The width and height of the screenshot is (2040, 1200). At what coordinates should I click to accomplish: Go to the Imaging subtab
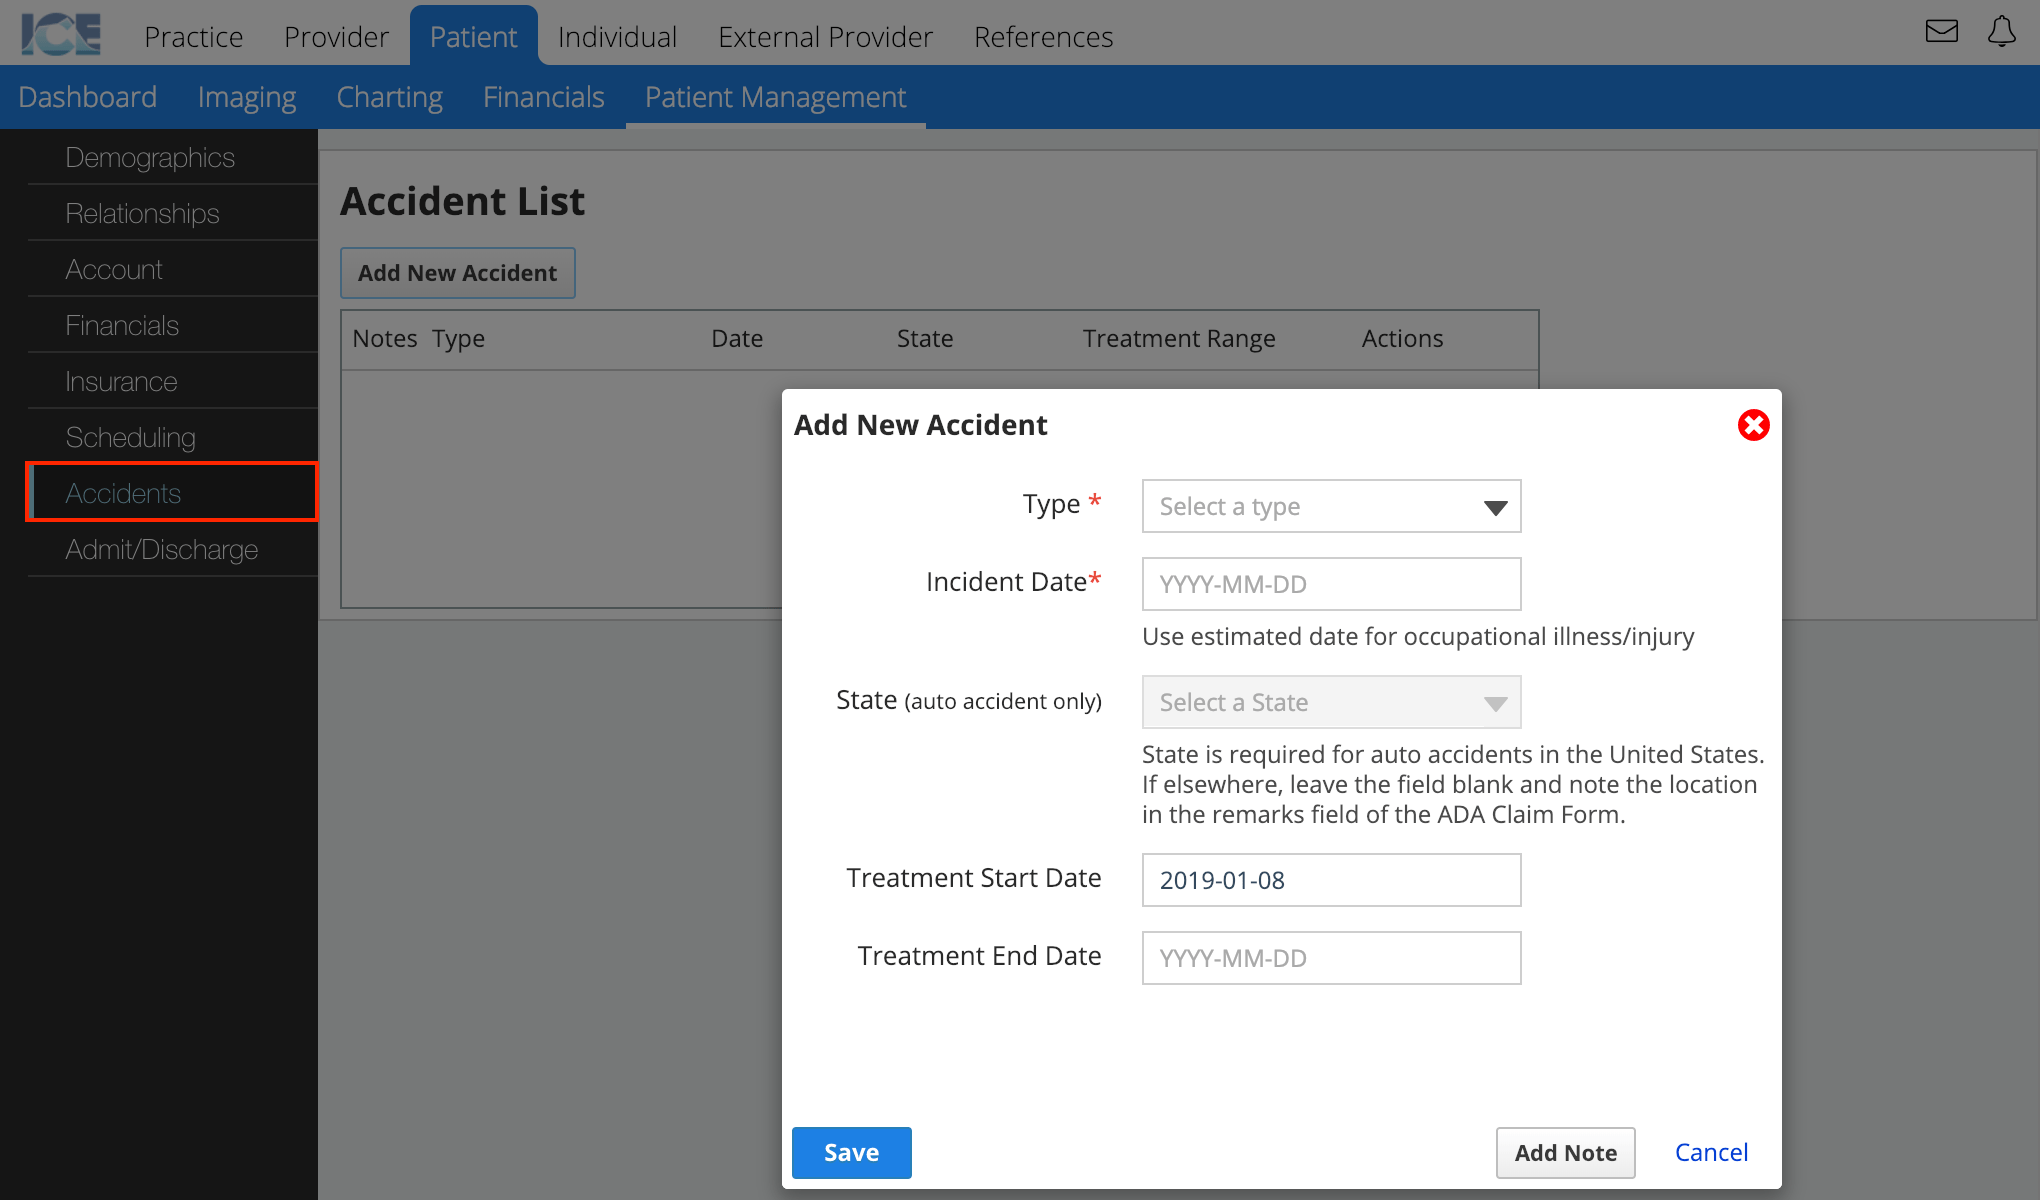(x=247, y=97)
